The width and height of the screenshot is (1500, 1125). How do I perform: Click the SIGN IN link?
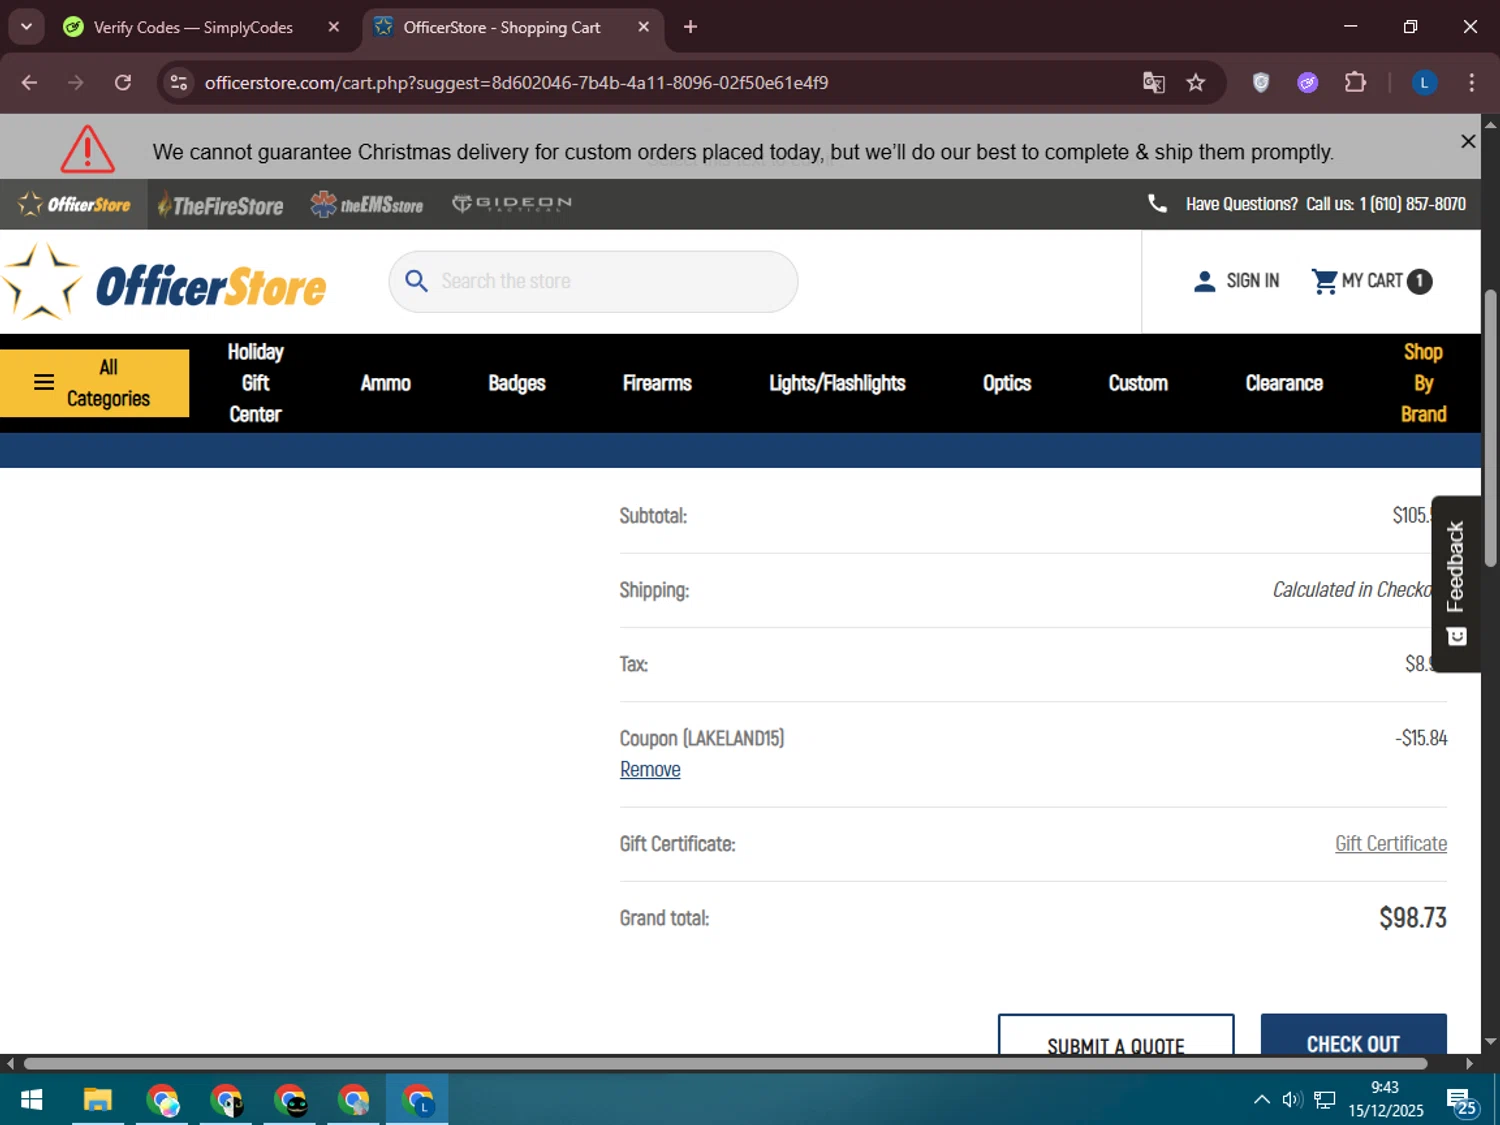[x=1237, y=281]
